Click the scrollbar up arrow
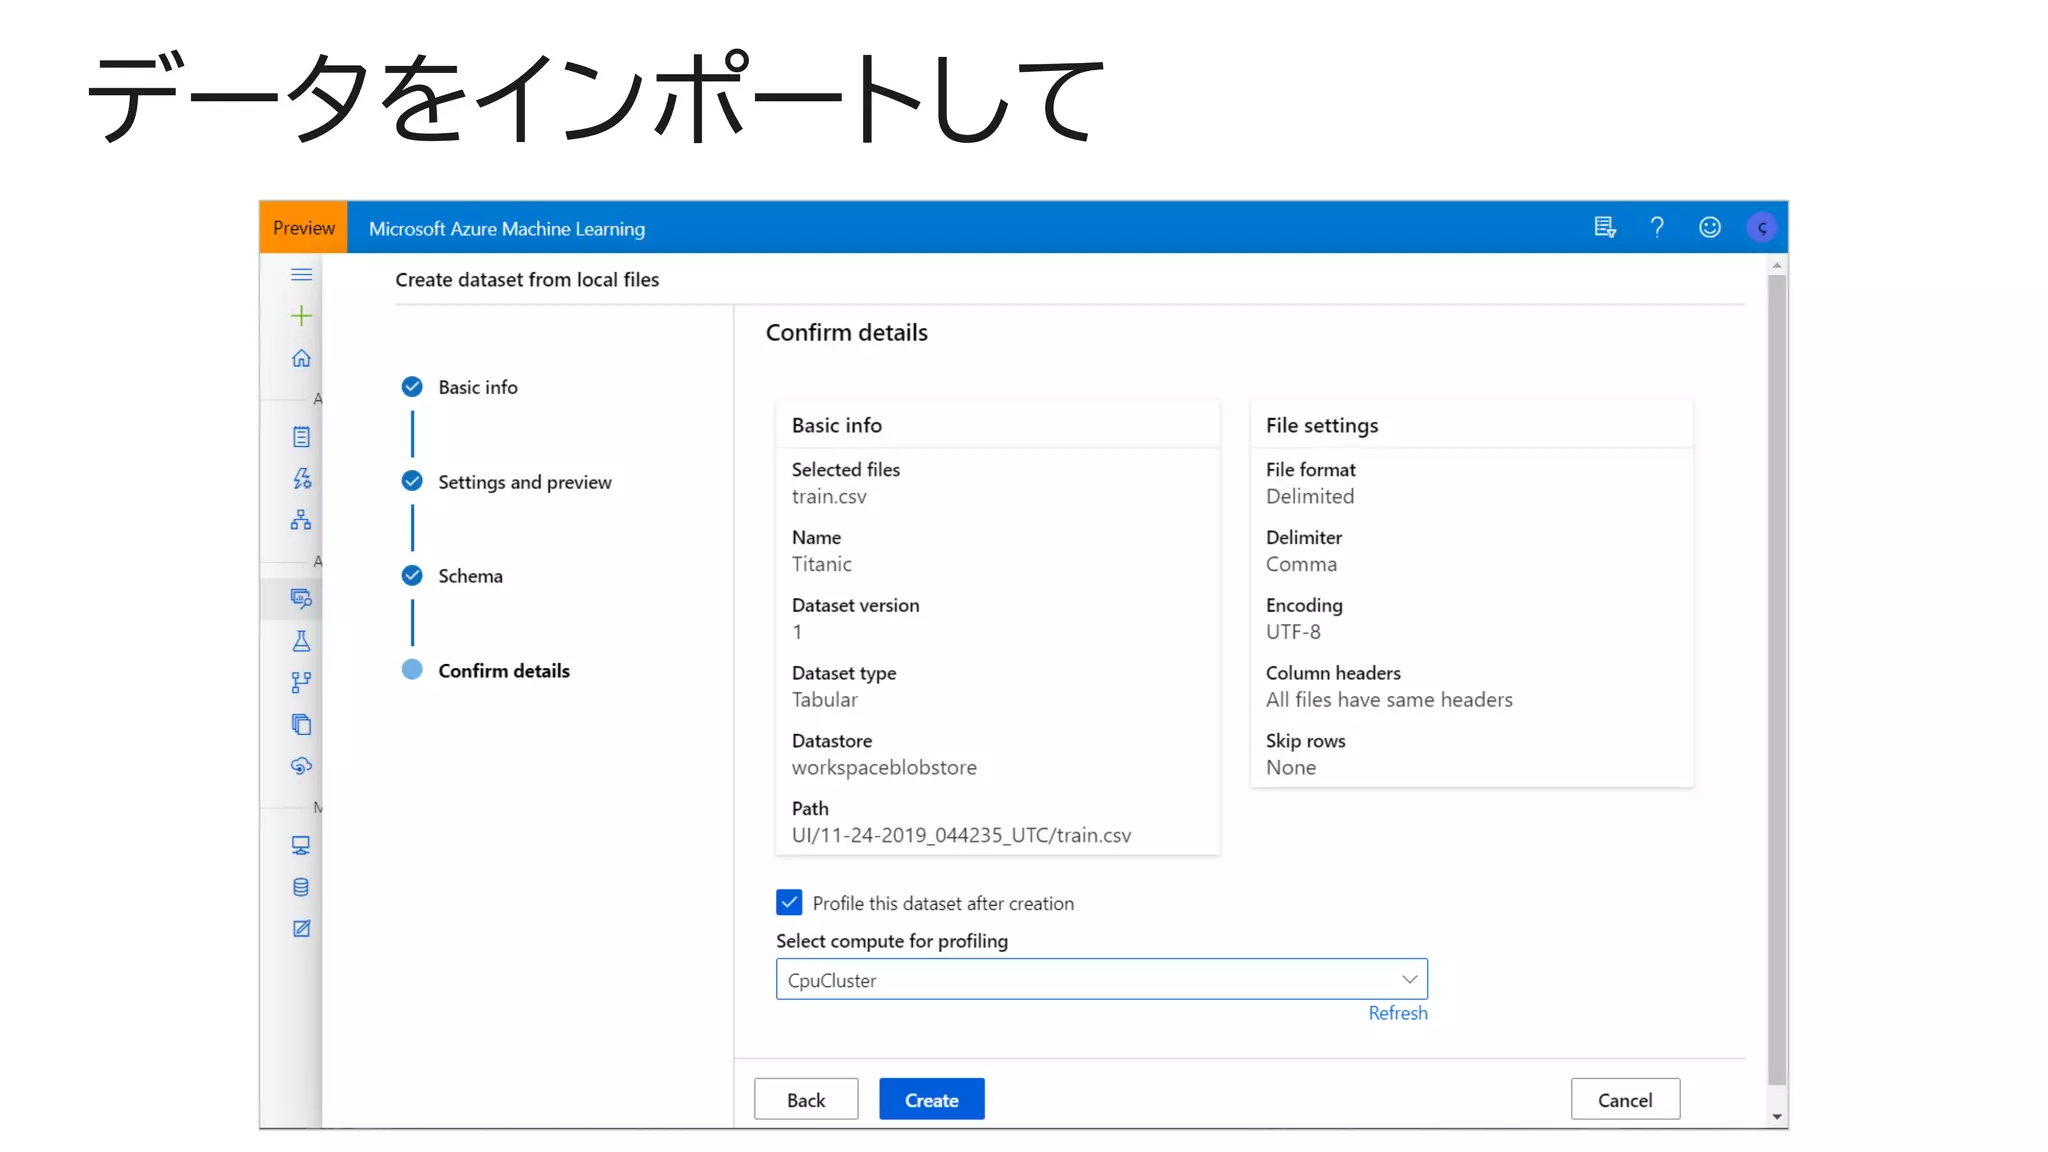The height and width of the screenshot is (1152, 2048). 1777,265
